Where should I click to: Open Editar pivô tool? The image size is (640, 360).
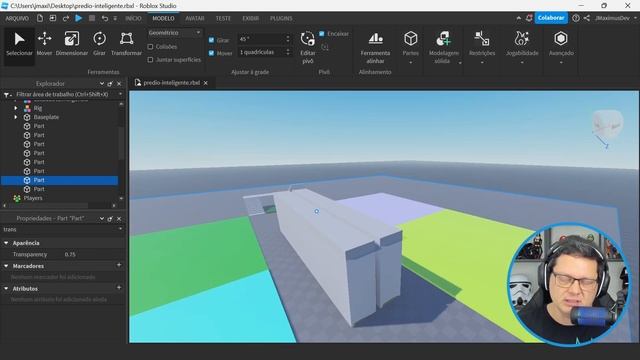click(x=308, y=47)
